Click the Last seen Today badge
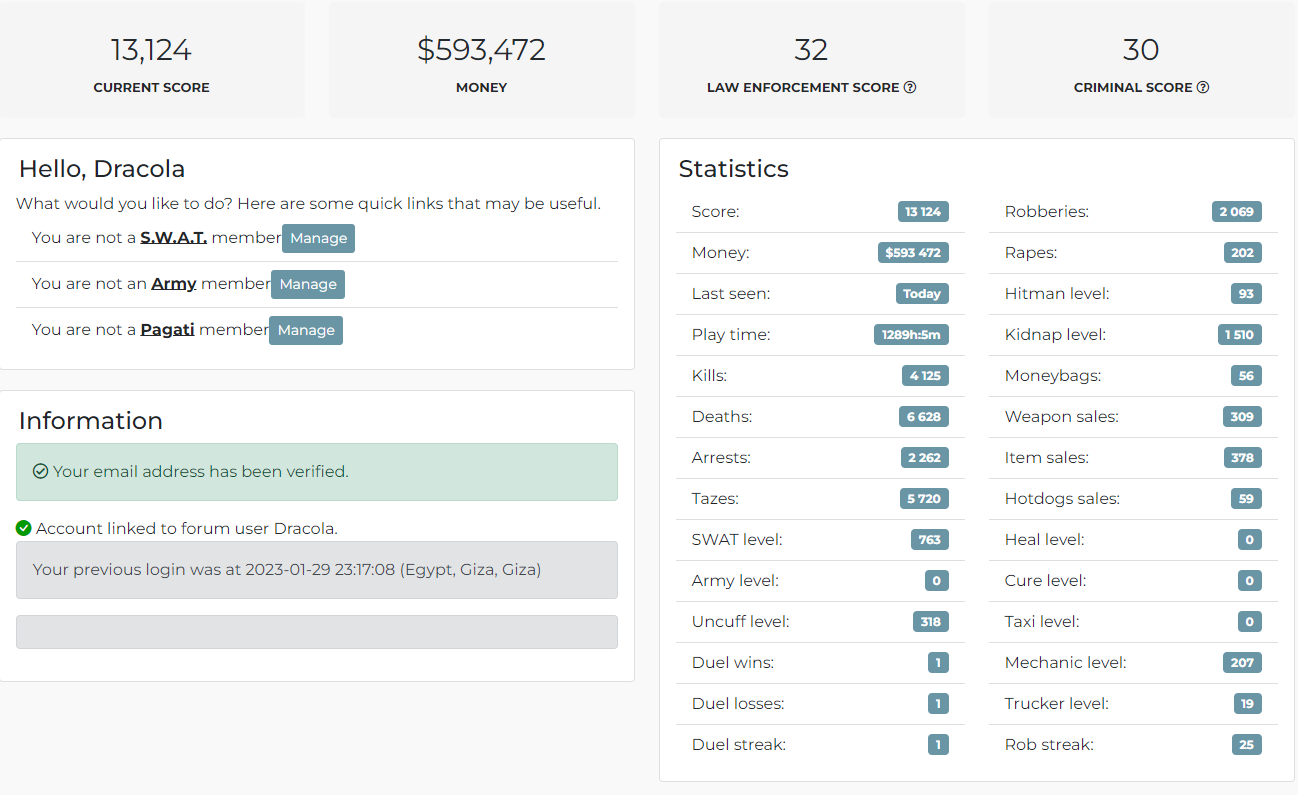 (922, 294)
